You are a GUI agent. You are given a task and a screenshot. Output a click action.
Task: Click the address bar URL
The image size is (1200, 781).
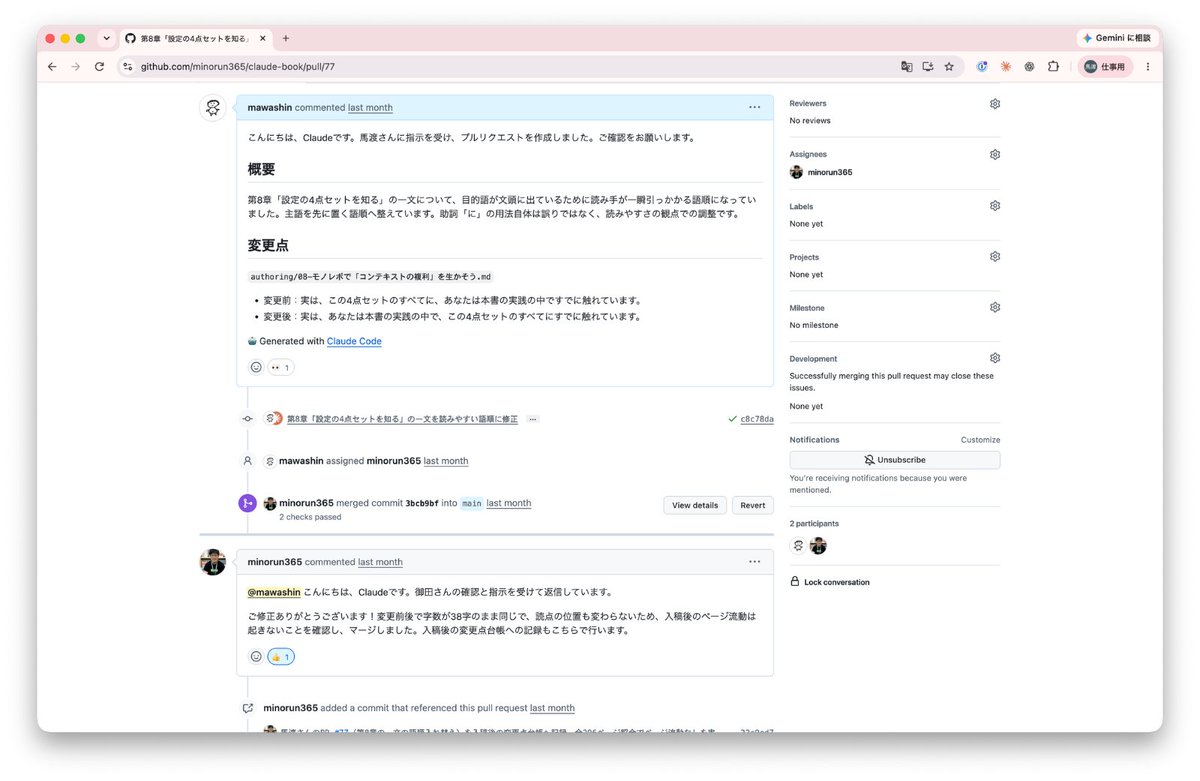click(x=237, y=67)
